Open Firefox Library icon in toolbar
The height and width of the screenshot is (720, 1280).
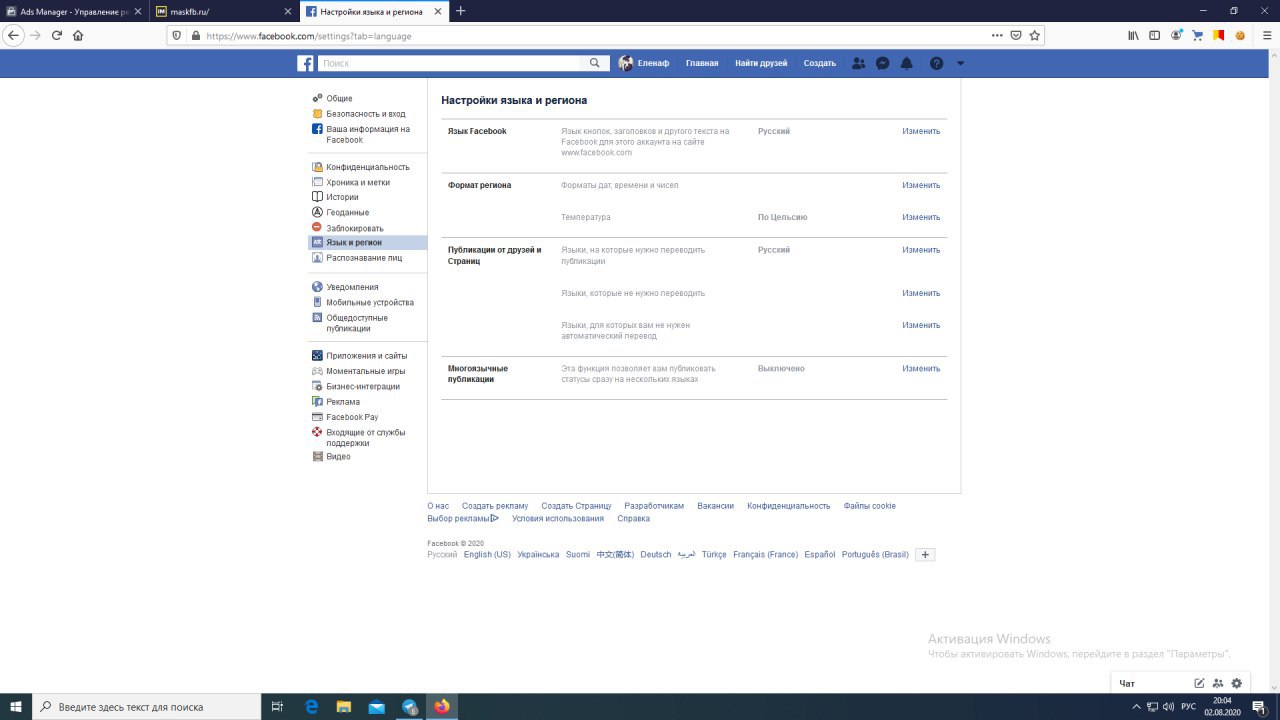[1133, 35]
